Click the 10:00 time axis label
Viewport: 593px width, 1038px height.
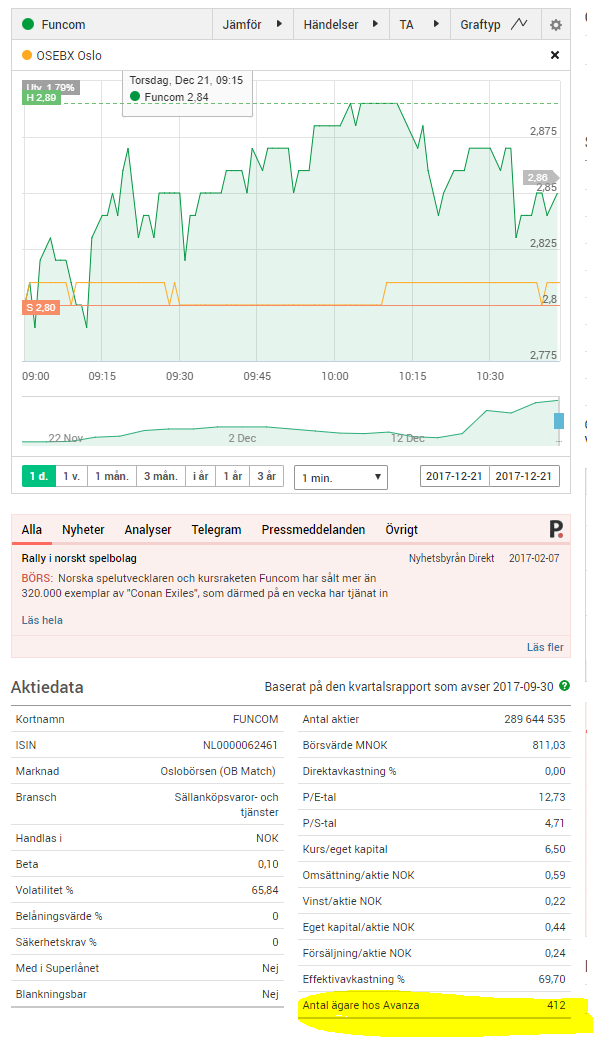[x=335, y=376]
